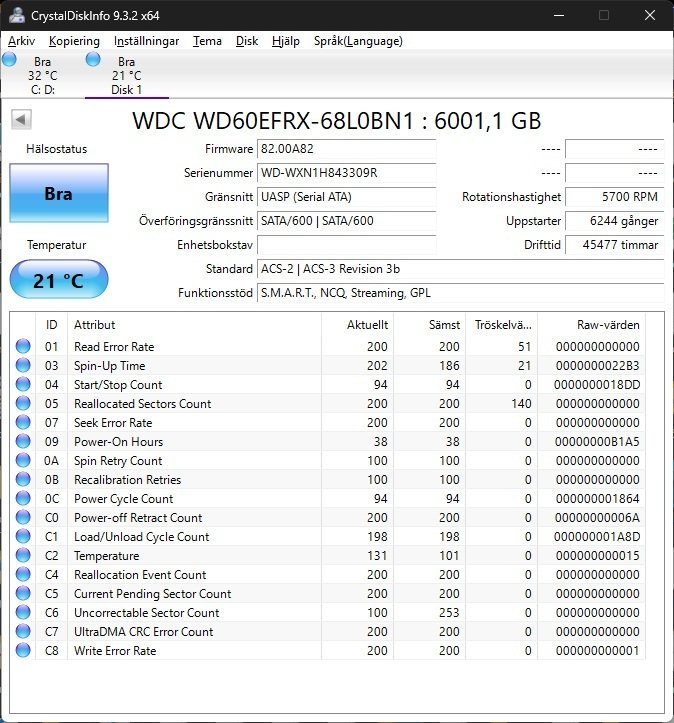Viewport: 674px width, 723px height.
Task: Click the previous disk arrow button
Action: [21, 119]
